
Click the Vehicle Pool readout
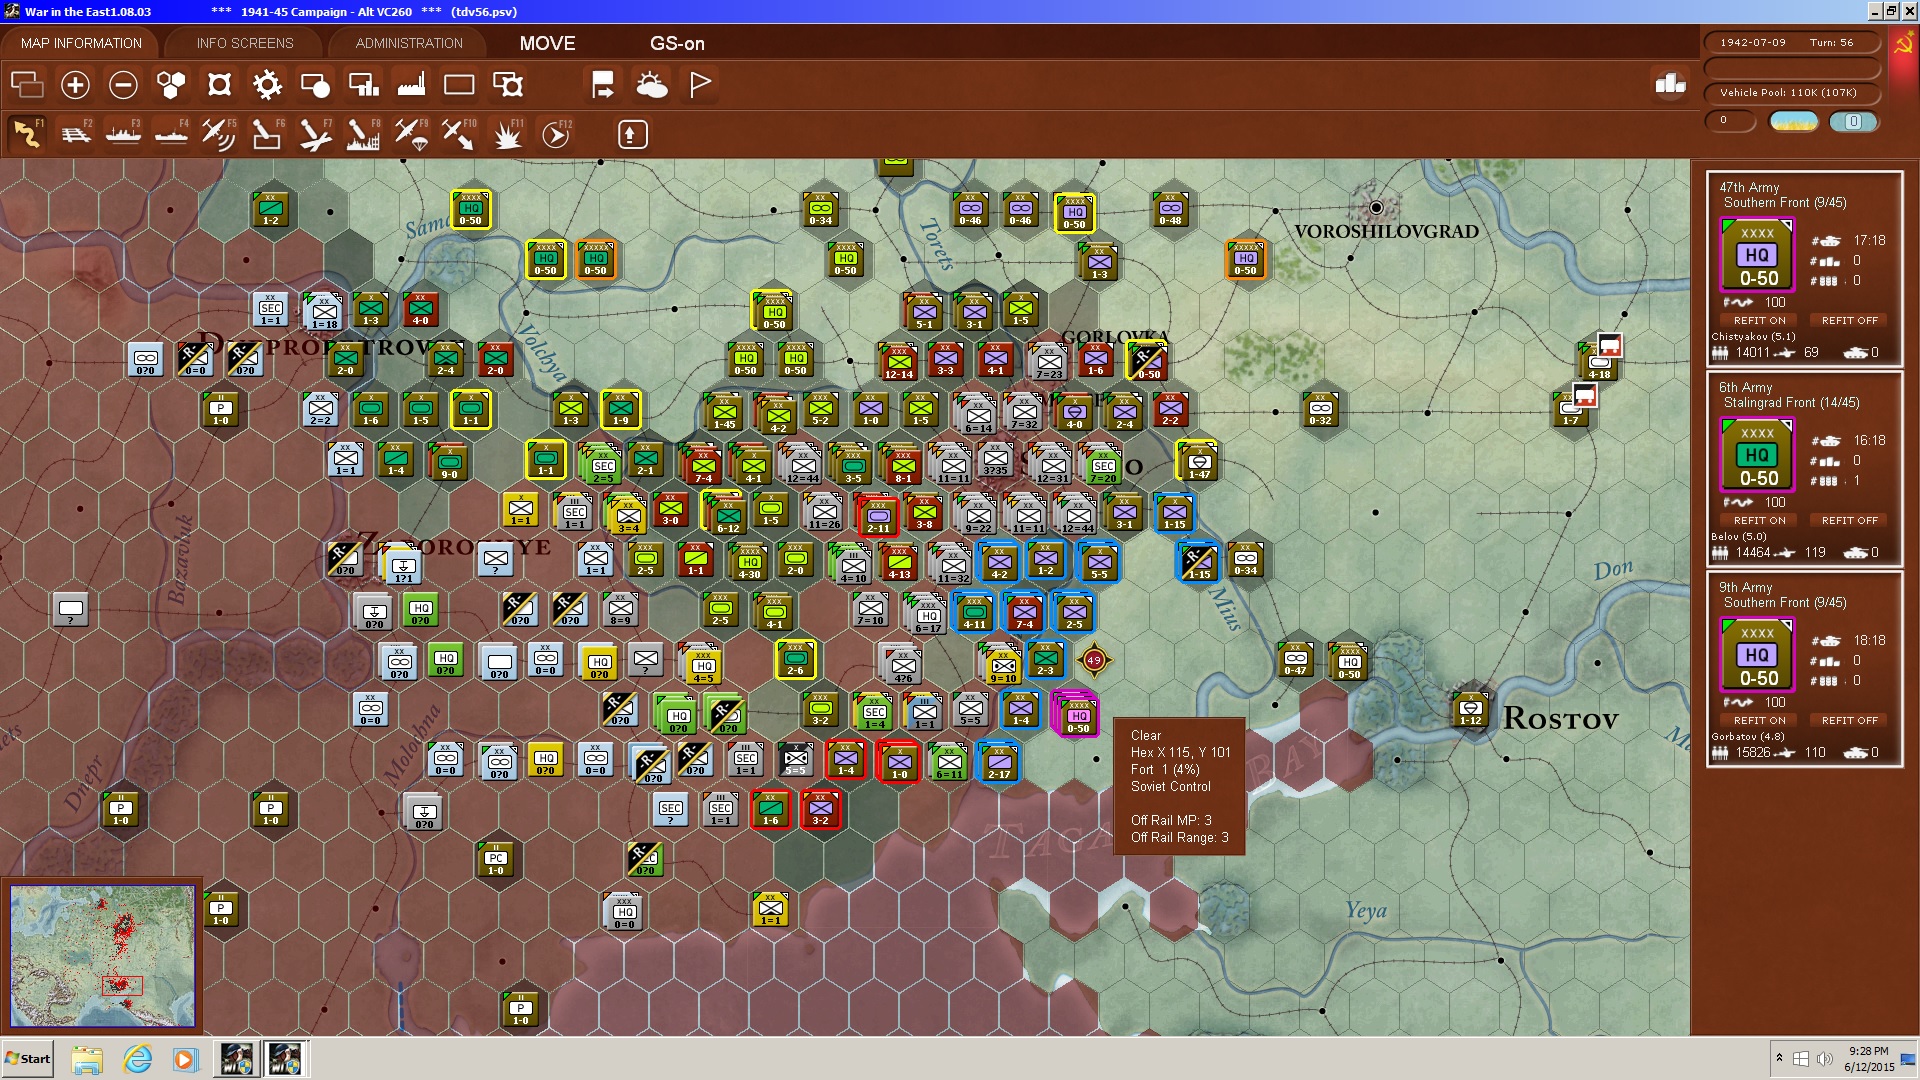1790,93
